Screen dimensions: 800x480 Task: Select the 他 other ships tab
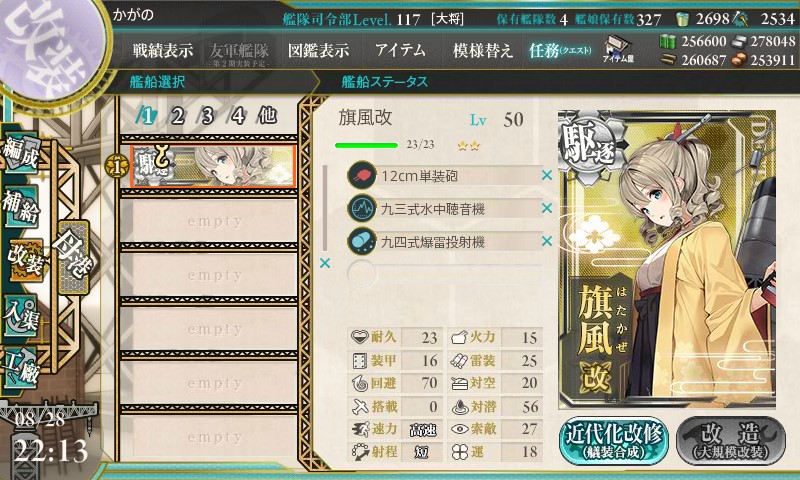click(267, 116)
